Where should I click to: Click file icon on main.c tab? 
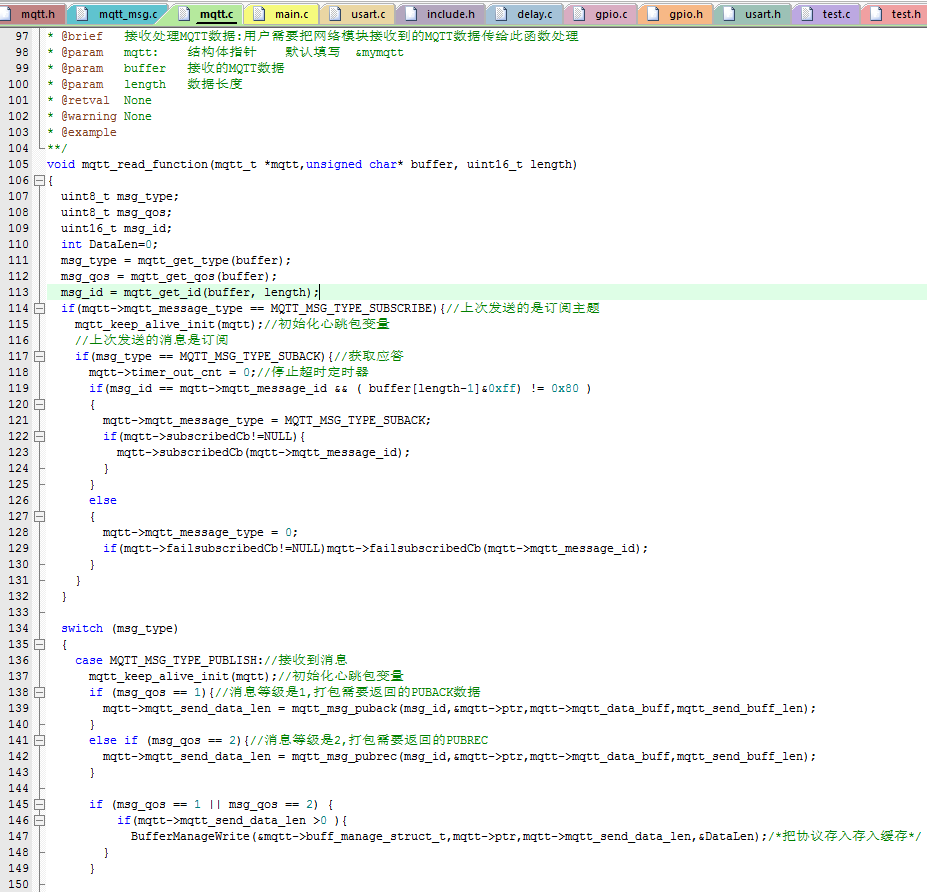click(259, 14)
